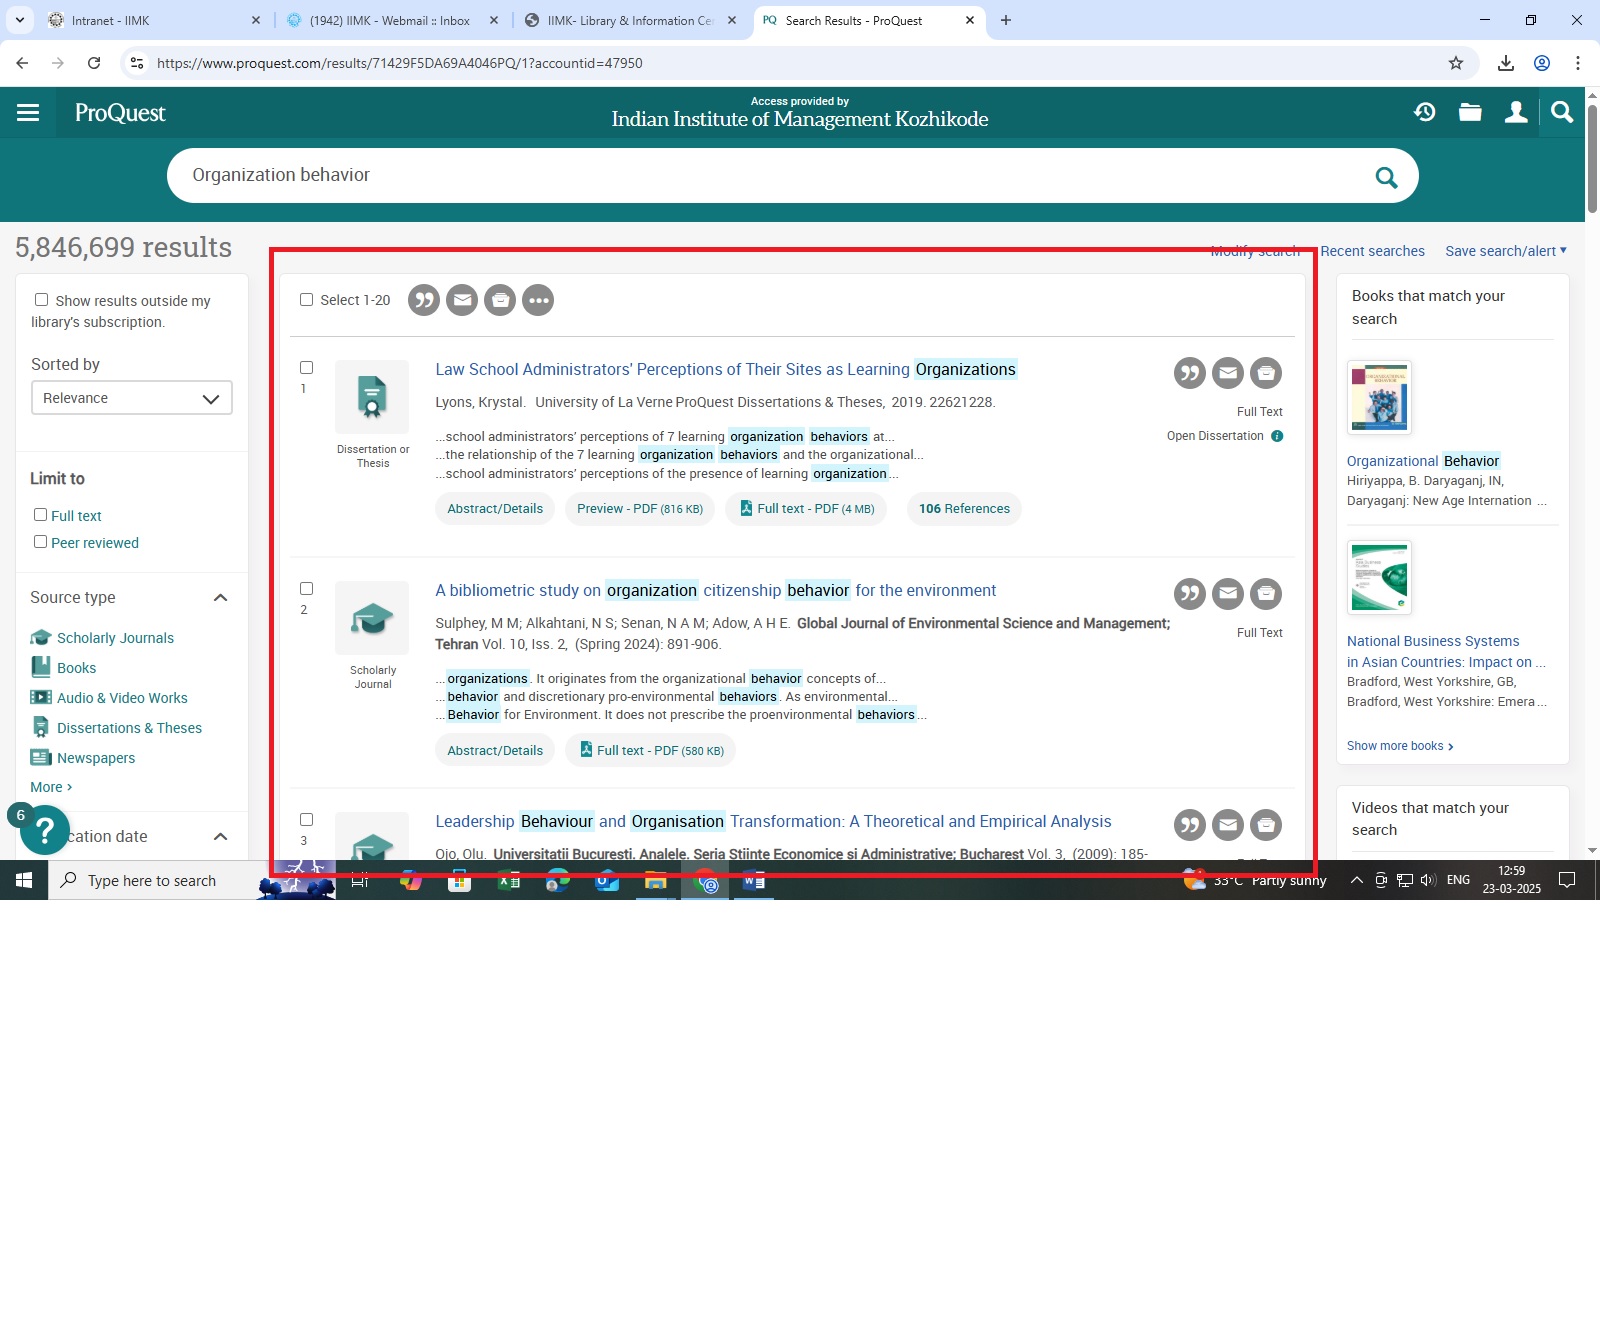The height and width of the screenshot is (1320, 1600).
Task: Save result 3 using the save icon
Action: [1266, 826]
